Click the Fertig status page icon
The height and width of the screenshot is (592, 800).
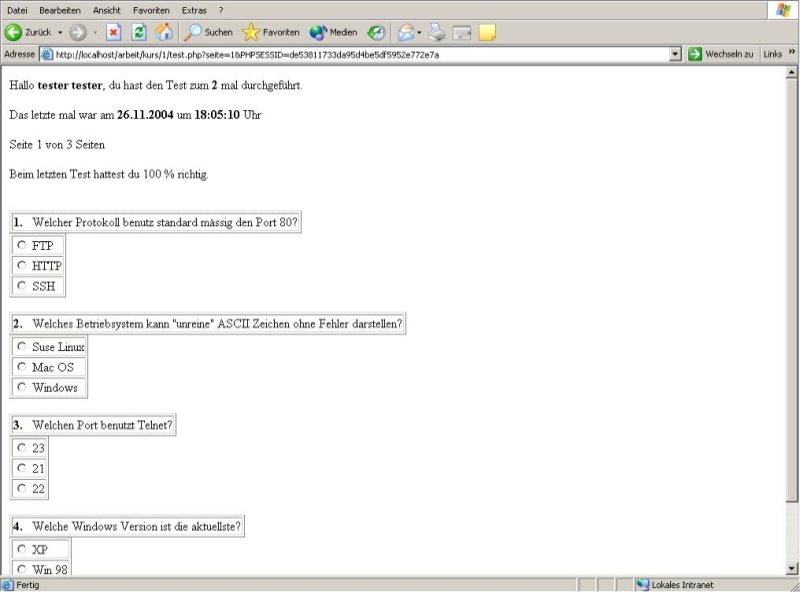(8, 585)
